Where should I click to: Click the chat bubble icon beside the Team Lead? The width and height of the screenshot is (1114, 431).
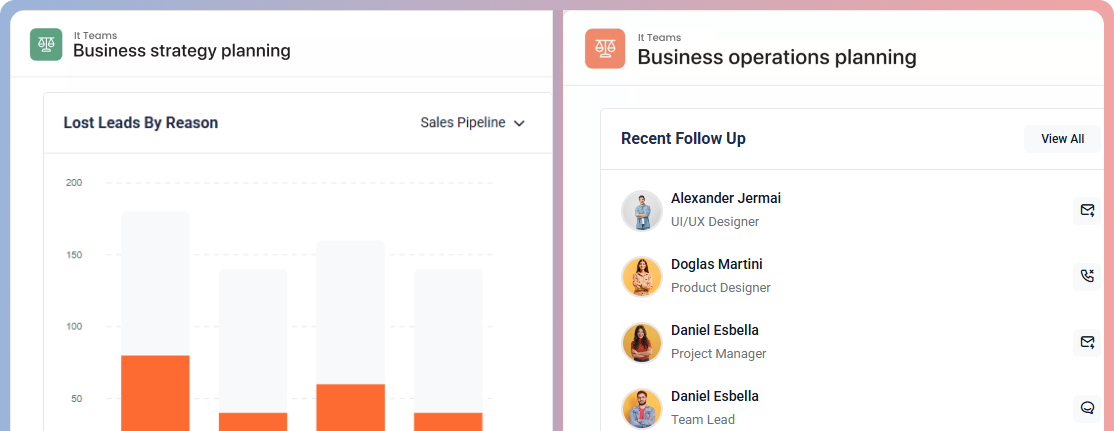1087,408
